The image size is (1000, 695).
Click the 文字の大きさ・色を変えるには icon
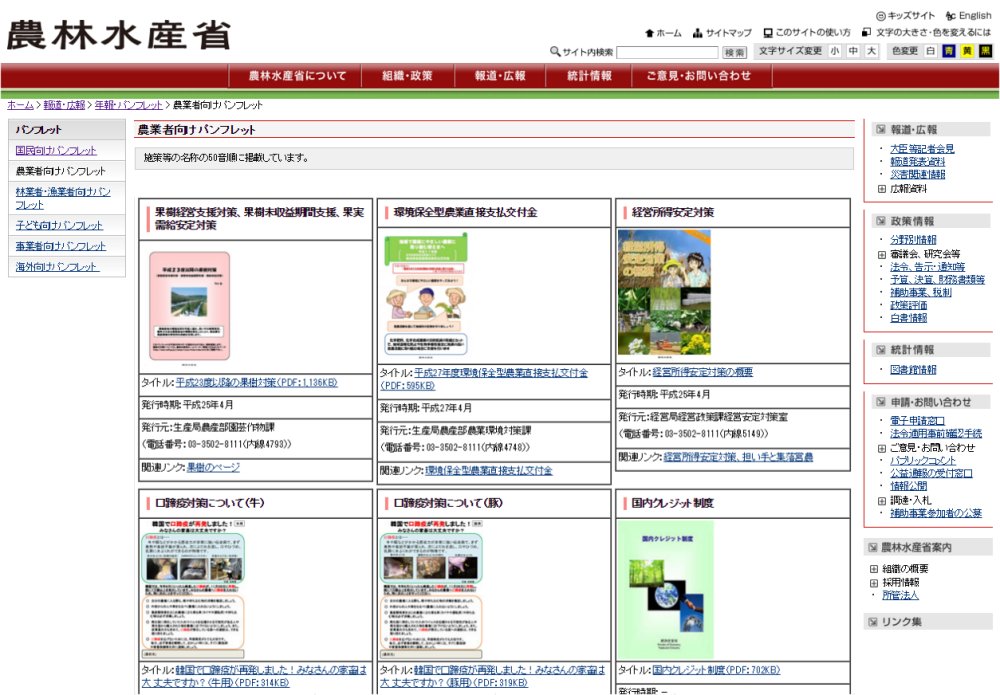click(866, 33)
